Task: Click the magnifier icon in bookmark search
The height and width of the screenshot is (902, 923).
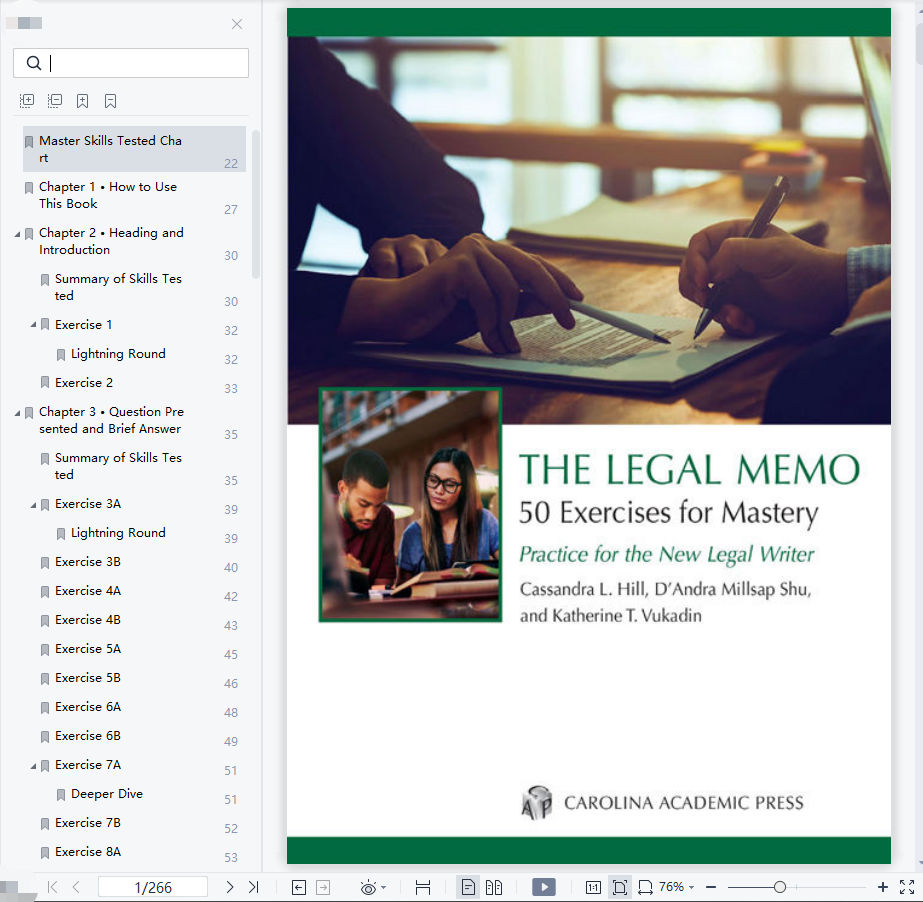Action: tap(34, 63)
